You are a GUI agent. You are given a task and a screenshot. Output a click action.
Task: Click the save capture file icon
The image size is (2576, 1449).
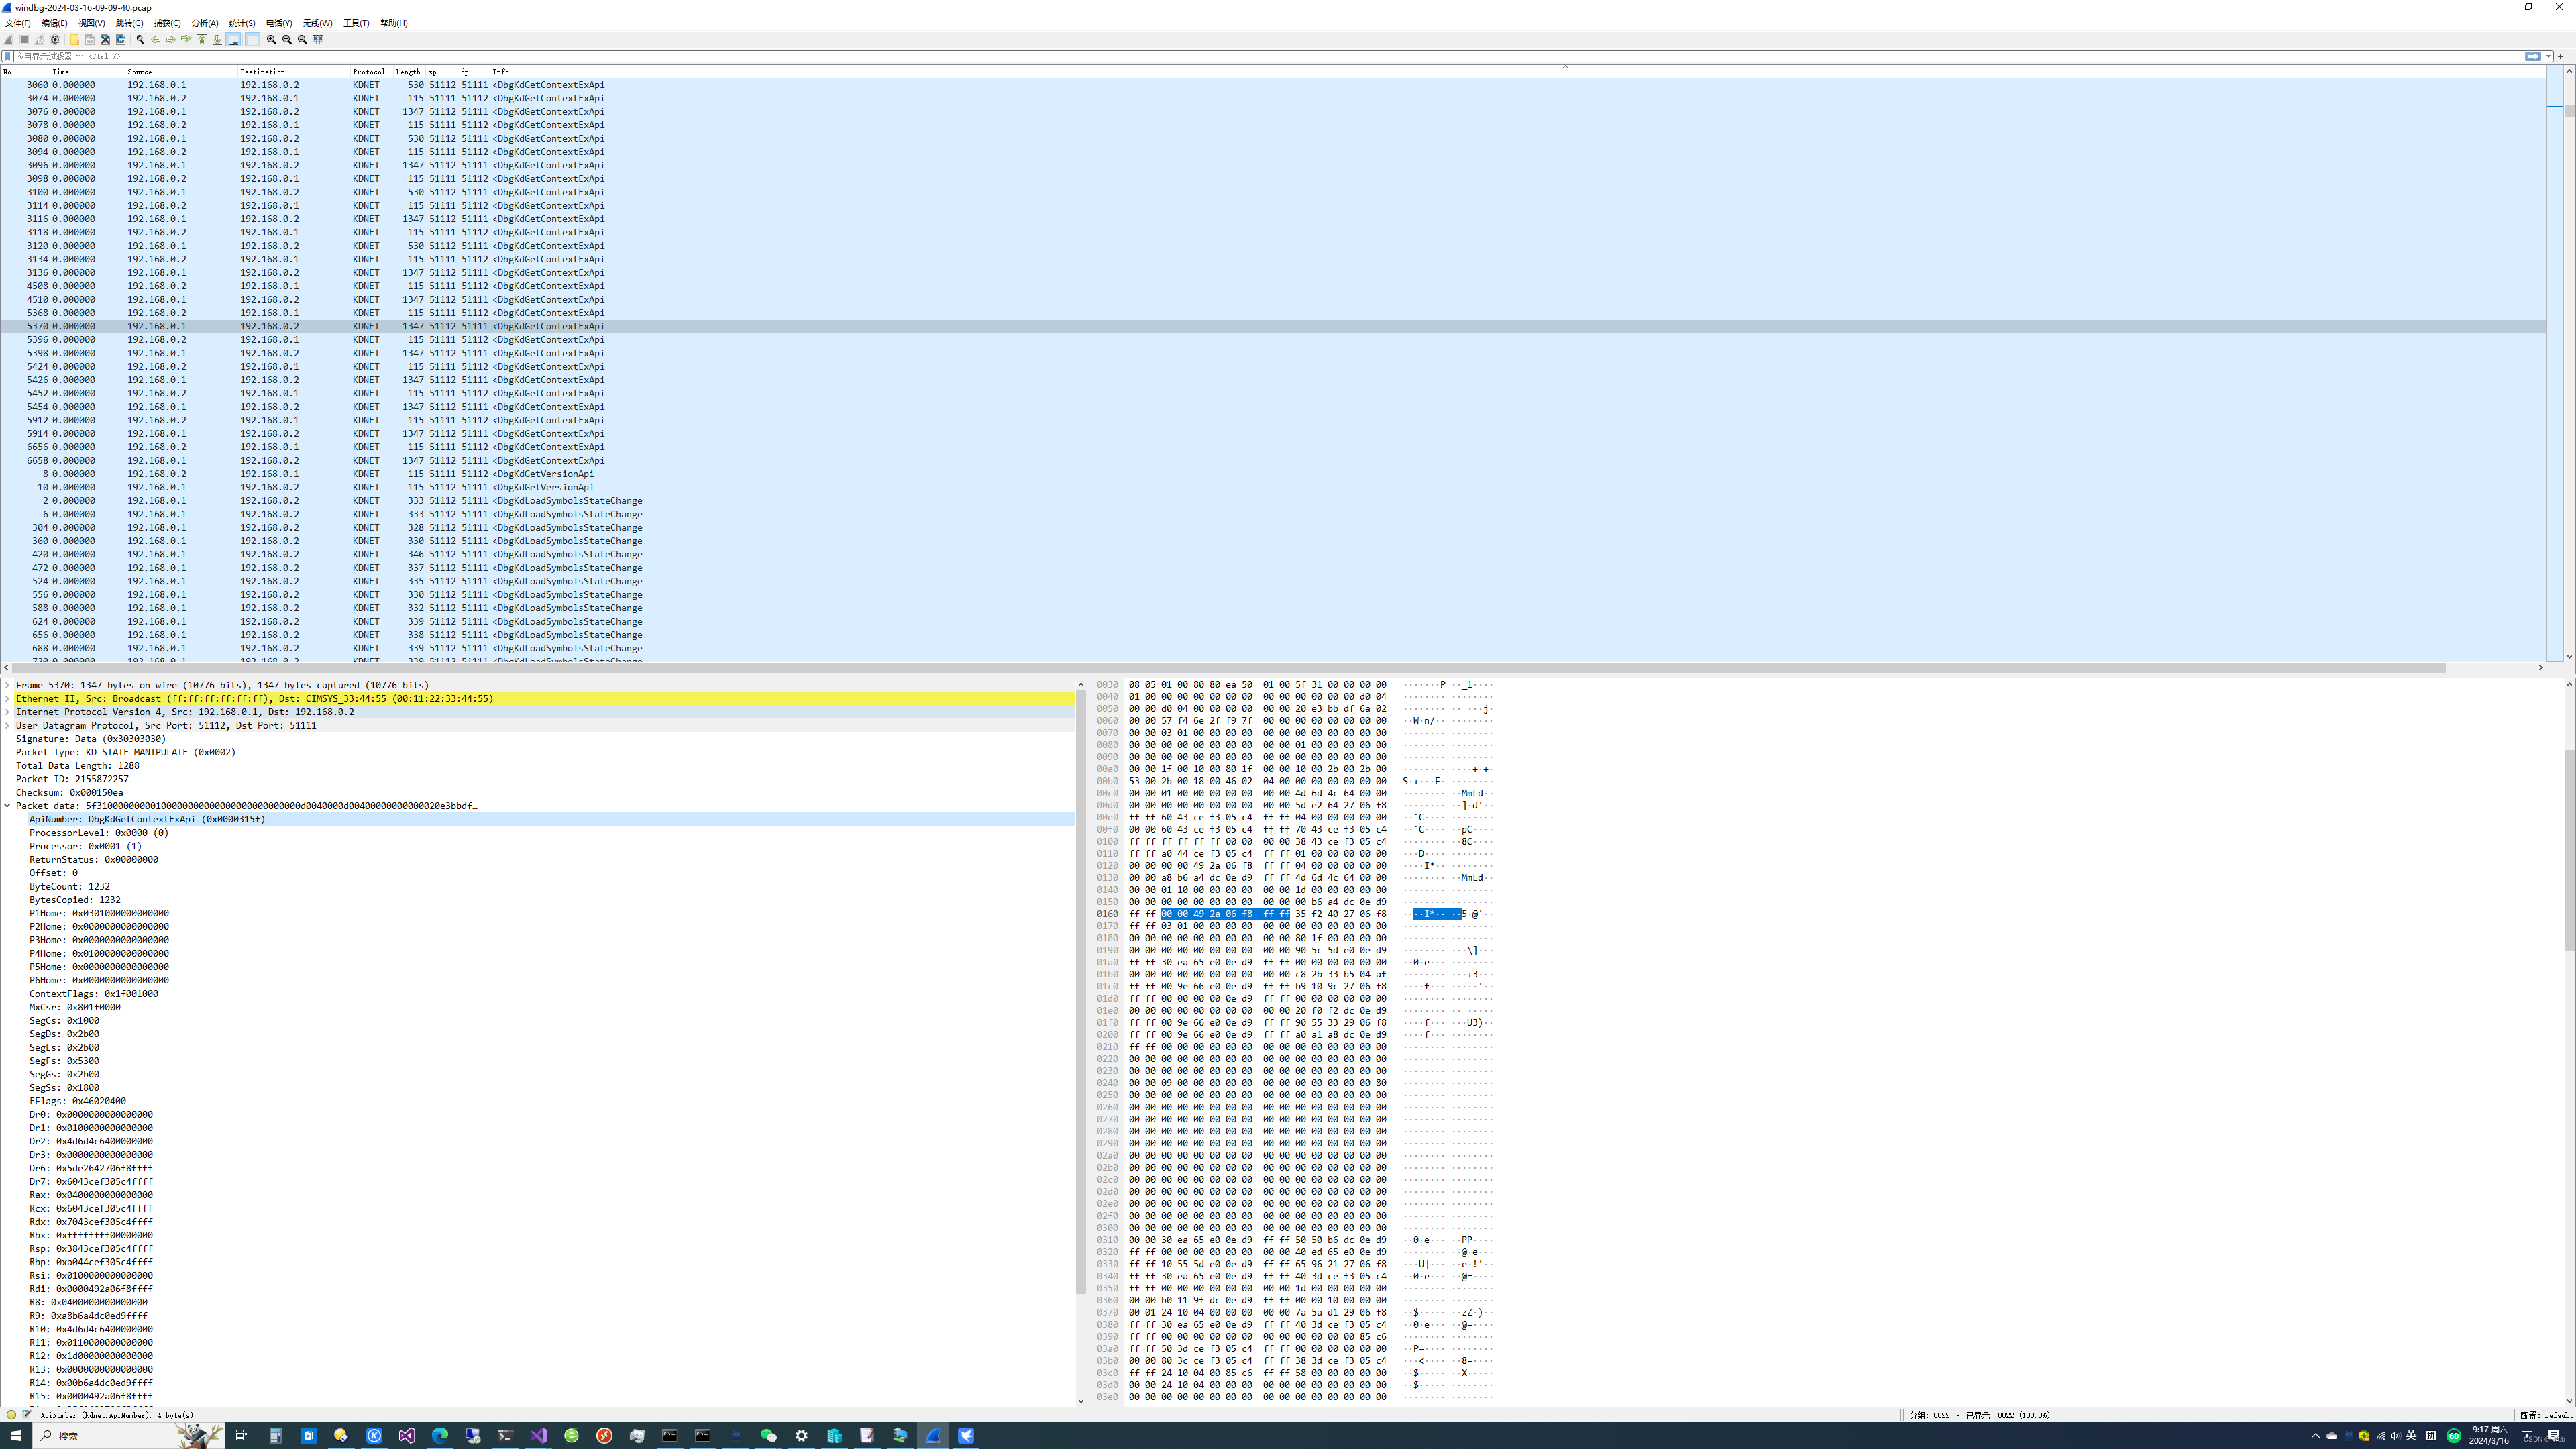91,41
